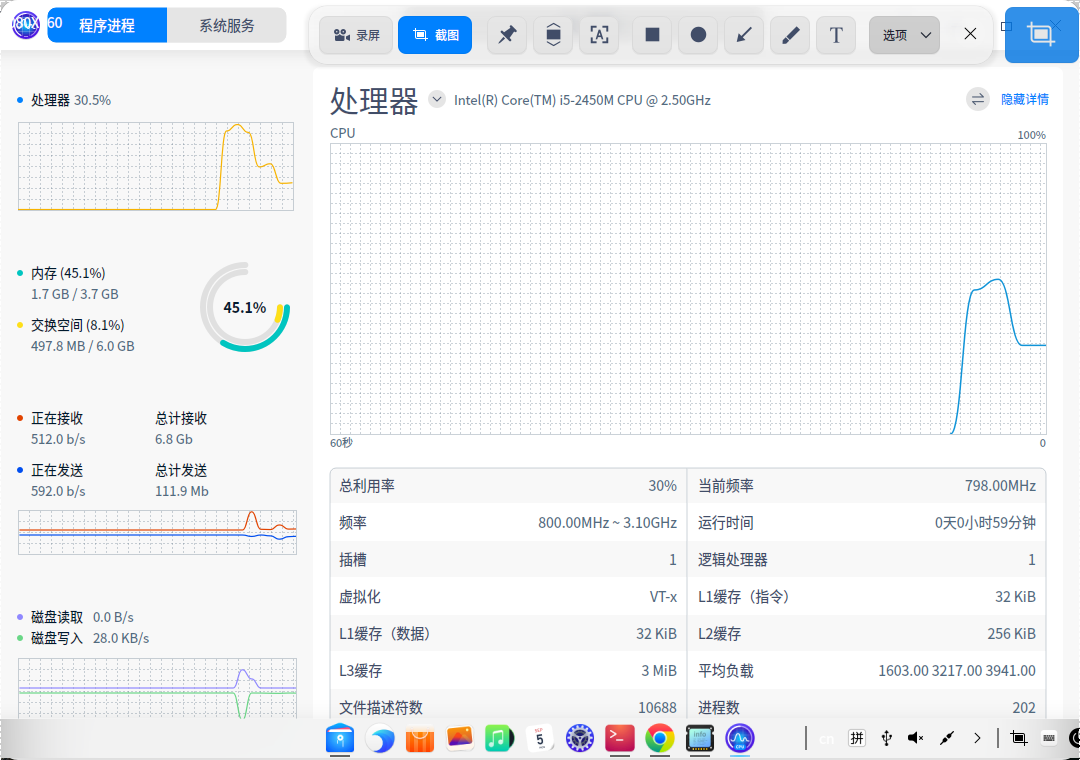Switch to 截图 screenshot mode
The image size is (1080, 760).
(435, 35)
